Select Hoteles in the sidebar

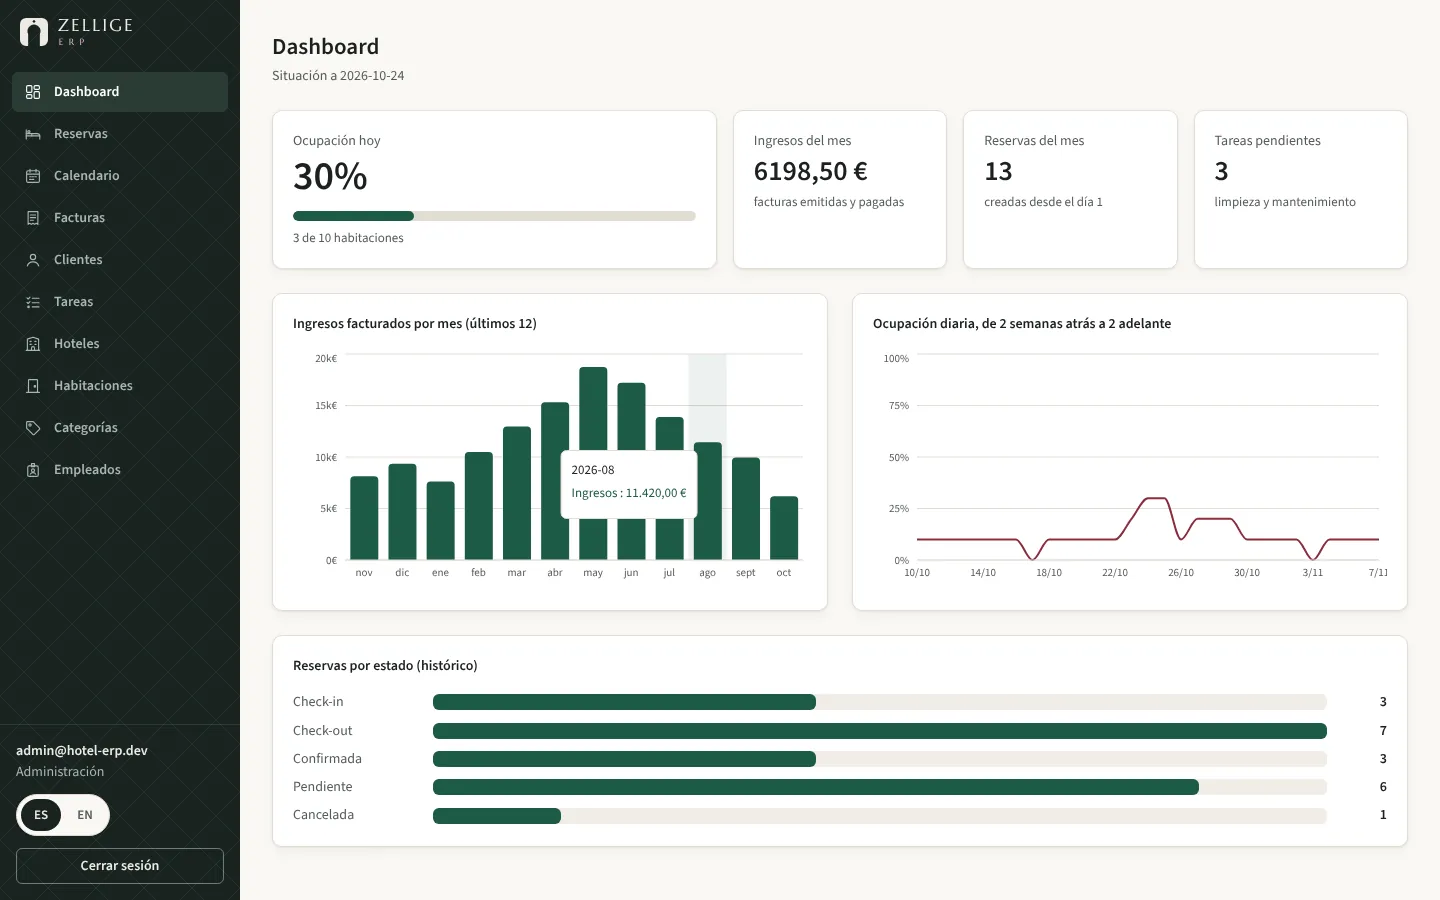coord(120,344)
